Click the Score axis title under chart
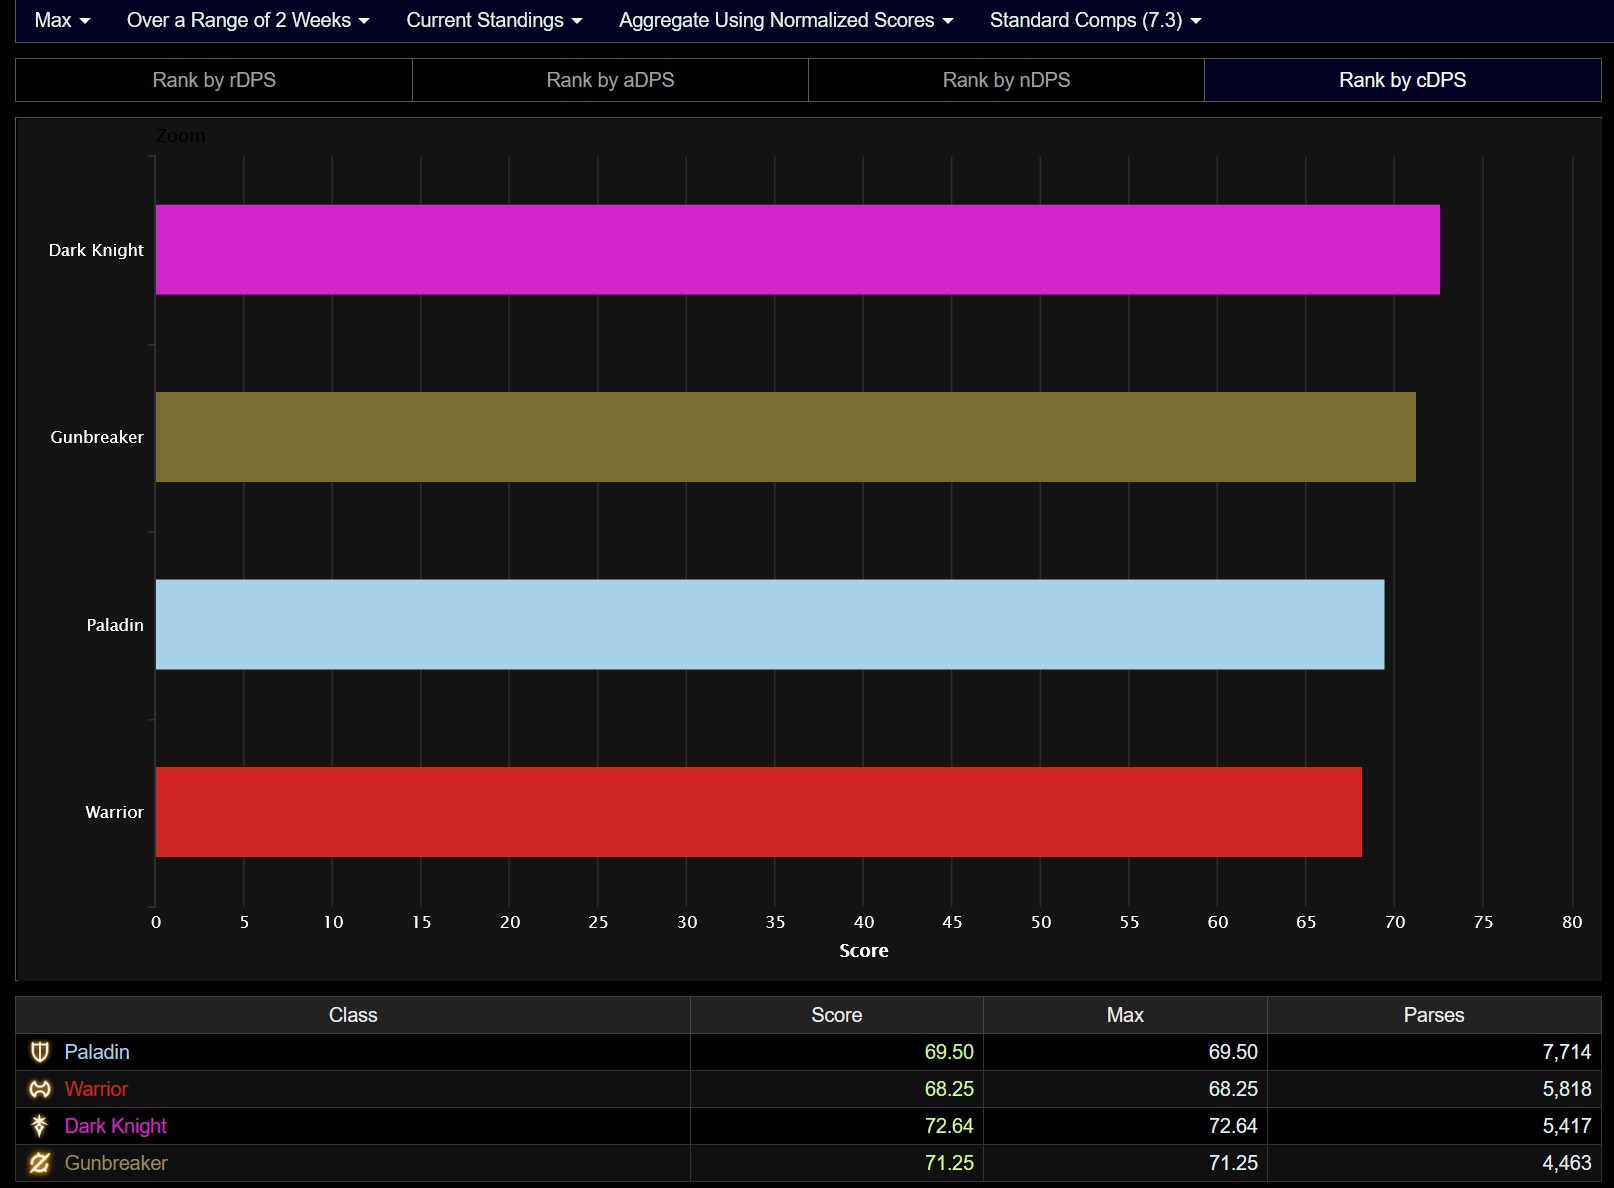Viewport: 1614px width, 1188px height. [x=864, y=951]
